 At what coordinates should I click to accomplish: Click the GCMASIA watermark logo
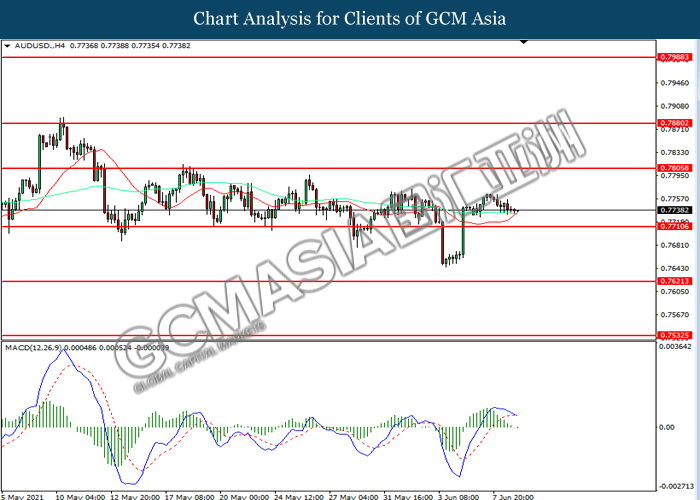pyautogui.click(x=348, y=250)
